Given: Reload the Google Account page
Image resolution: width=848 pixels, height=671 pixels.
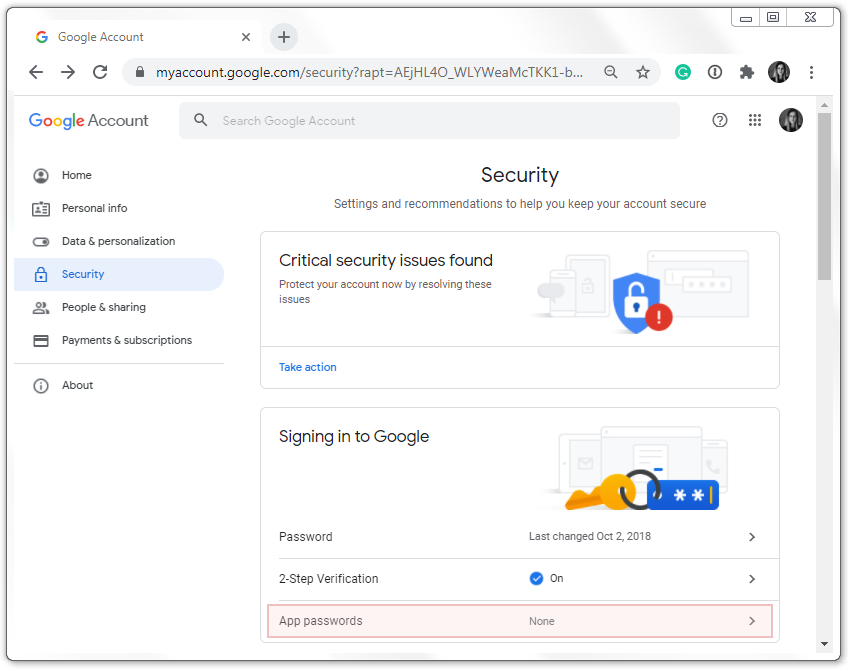Looking at the screenshot, I should [100, 72].
